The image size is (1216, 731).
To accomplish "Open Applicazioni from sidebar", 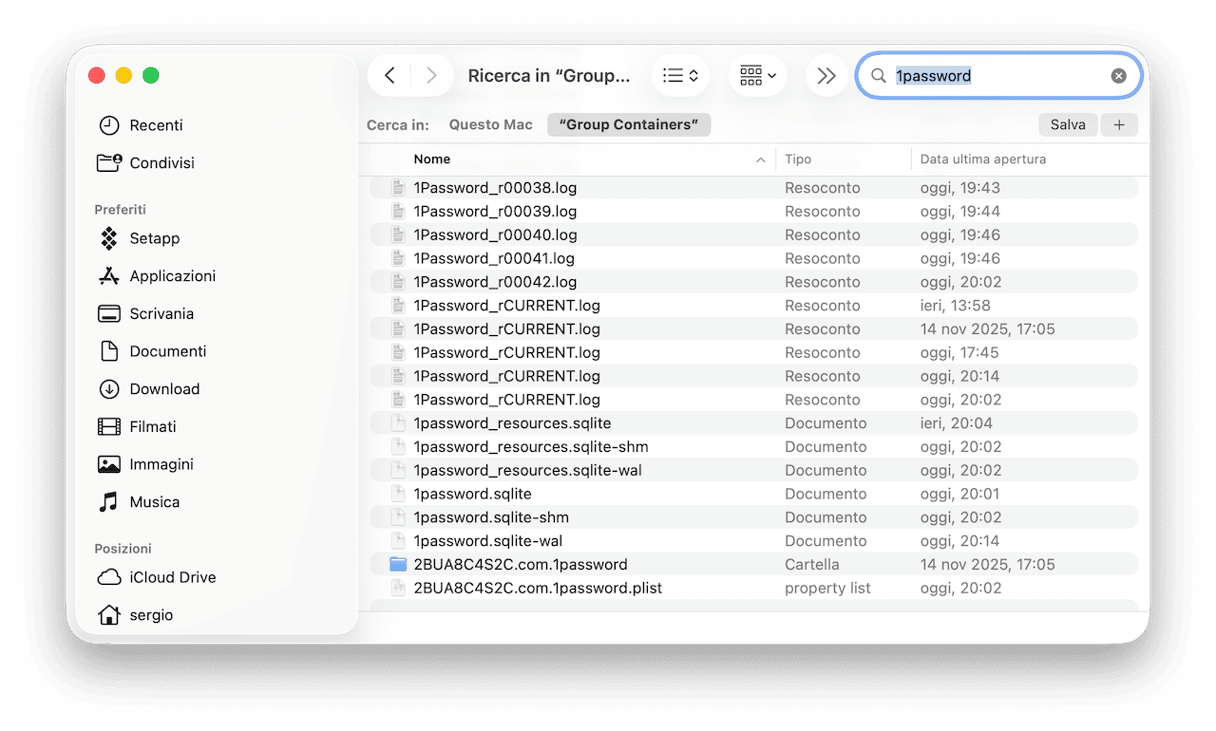I will click(x=172, y=276).
